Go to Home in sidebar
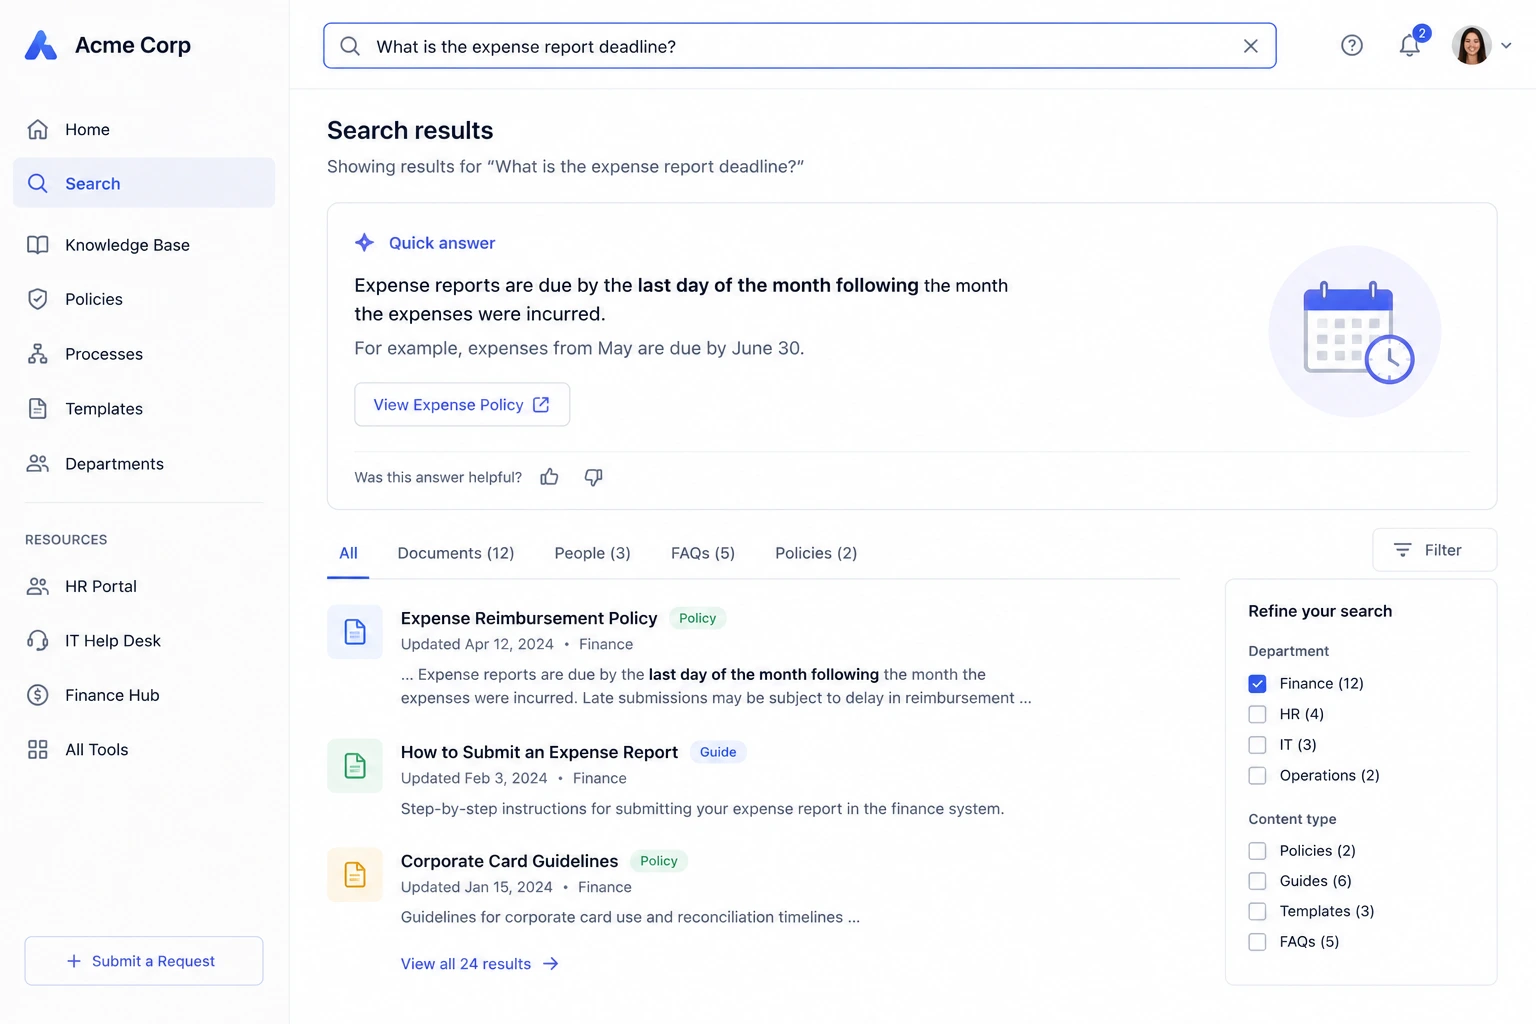 (144, 129)
